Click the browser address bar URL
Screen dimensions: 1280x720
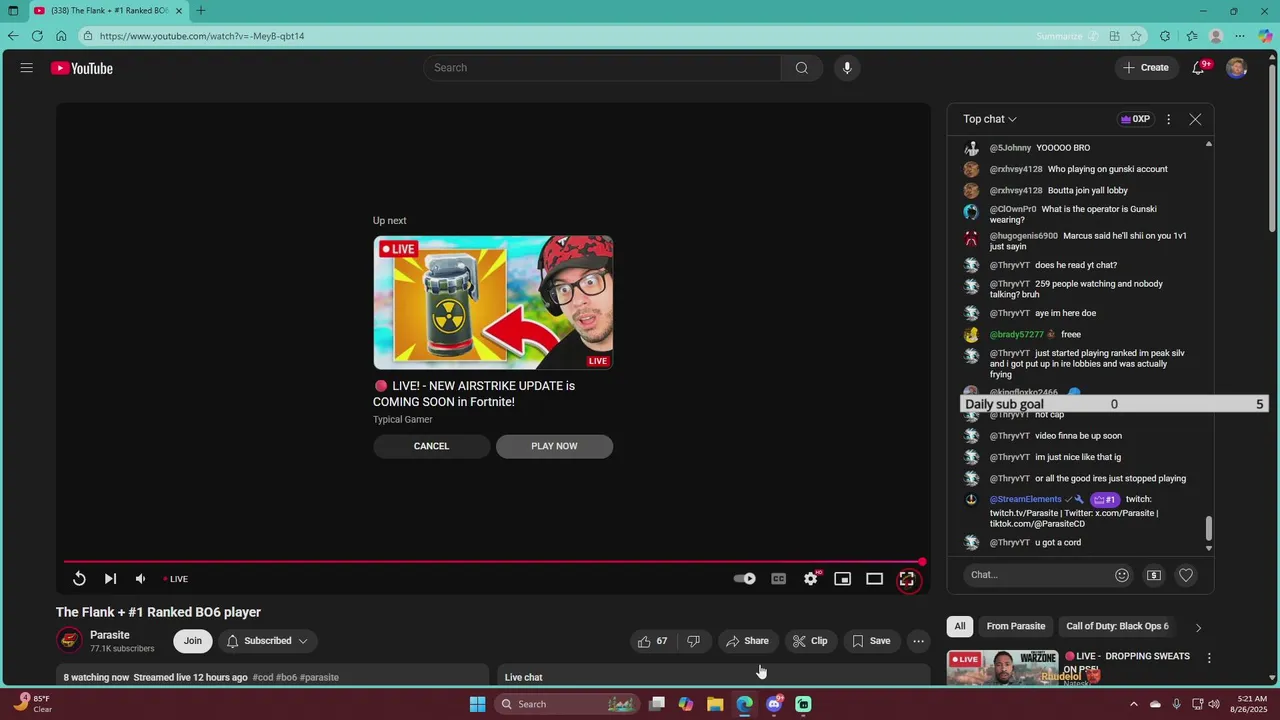tap(202, 36)
